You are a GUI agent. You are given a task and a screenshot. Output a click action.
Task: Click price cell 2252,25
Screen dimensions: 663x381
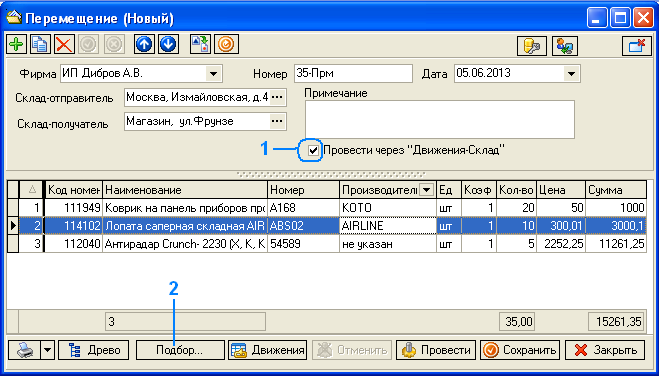[x=561, y=244]
